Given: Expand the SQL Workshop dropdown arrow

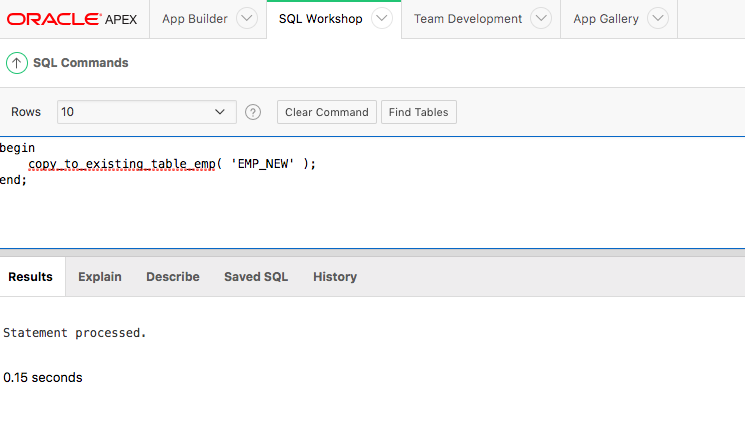Looking at the screenshot, I should pos(381,19).
